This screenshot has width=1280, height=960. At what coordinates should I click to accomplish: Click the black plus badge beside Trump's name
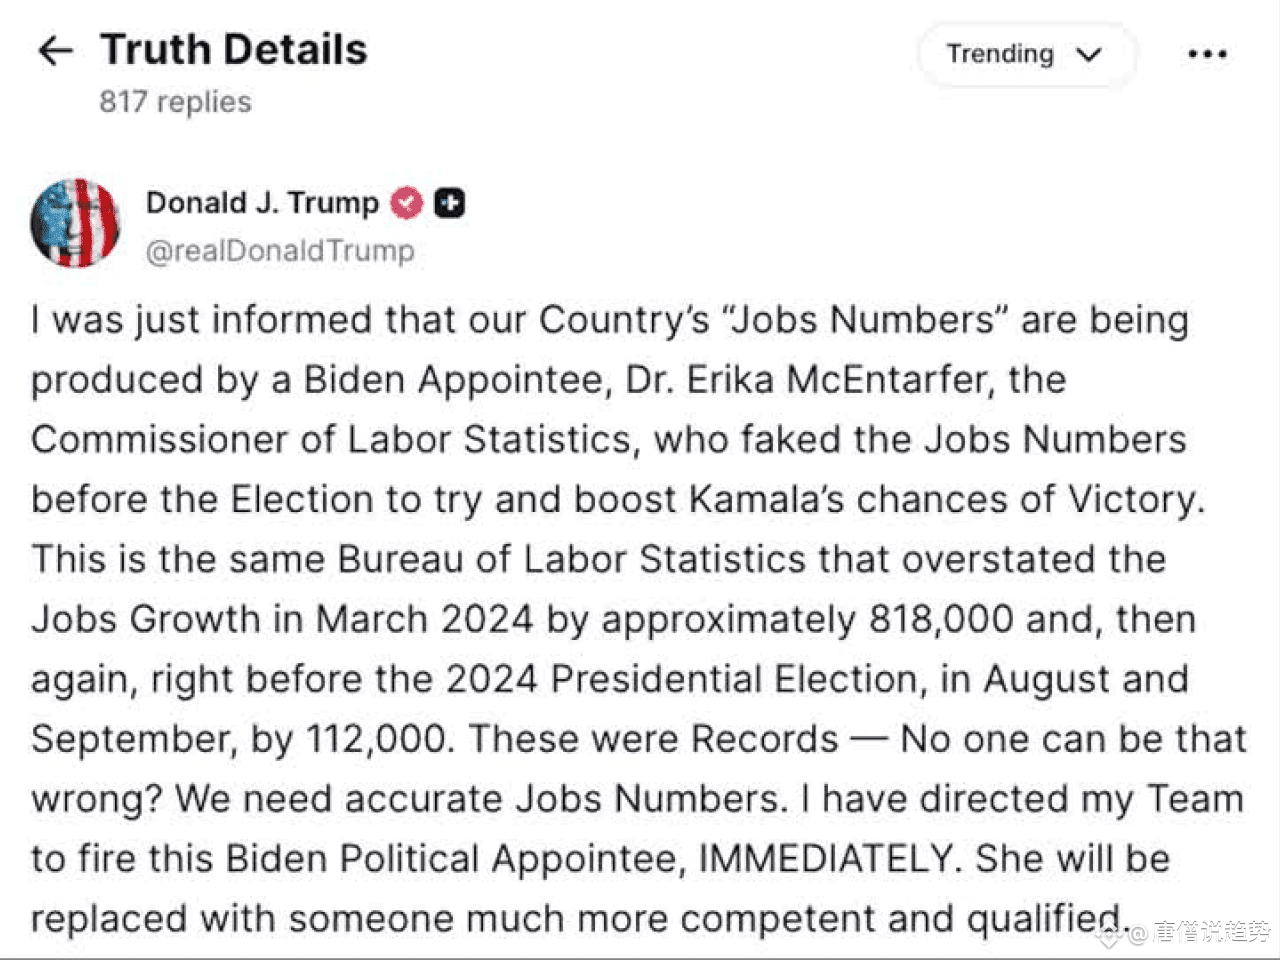tap(450, 203)
